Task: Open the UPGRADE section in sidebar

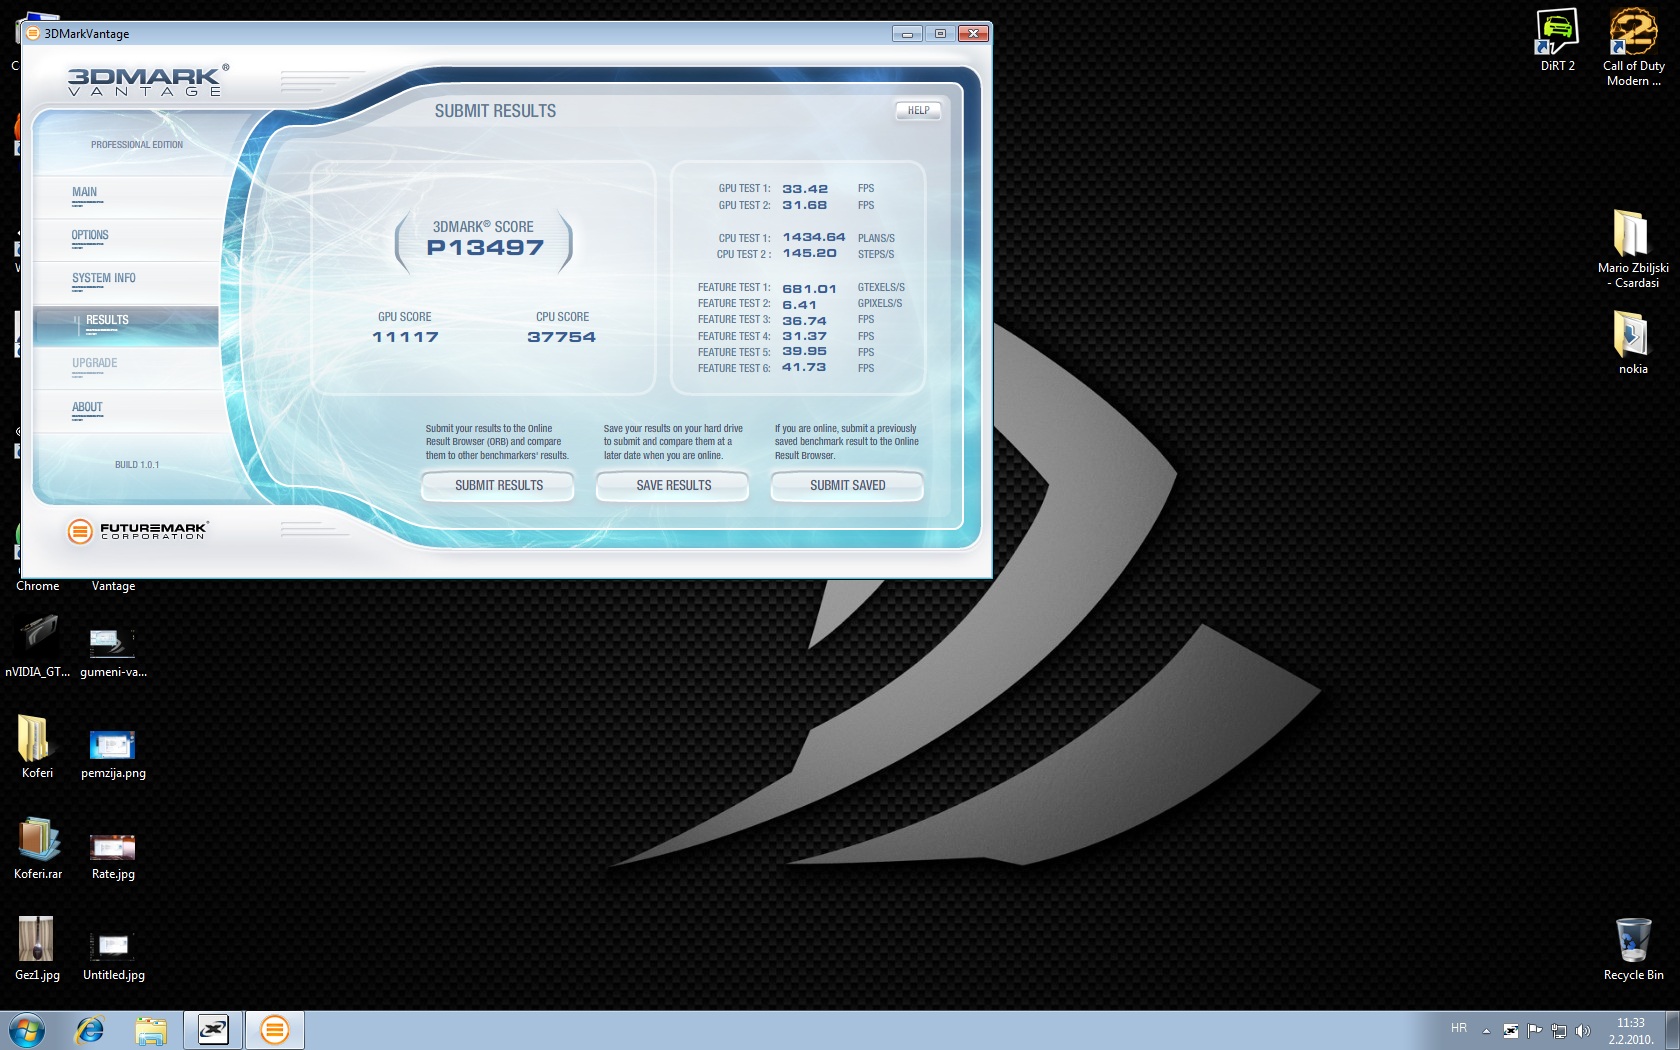Action: point(126,369)
